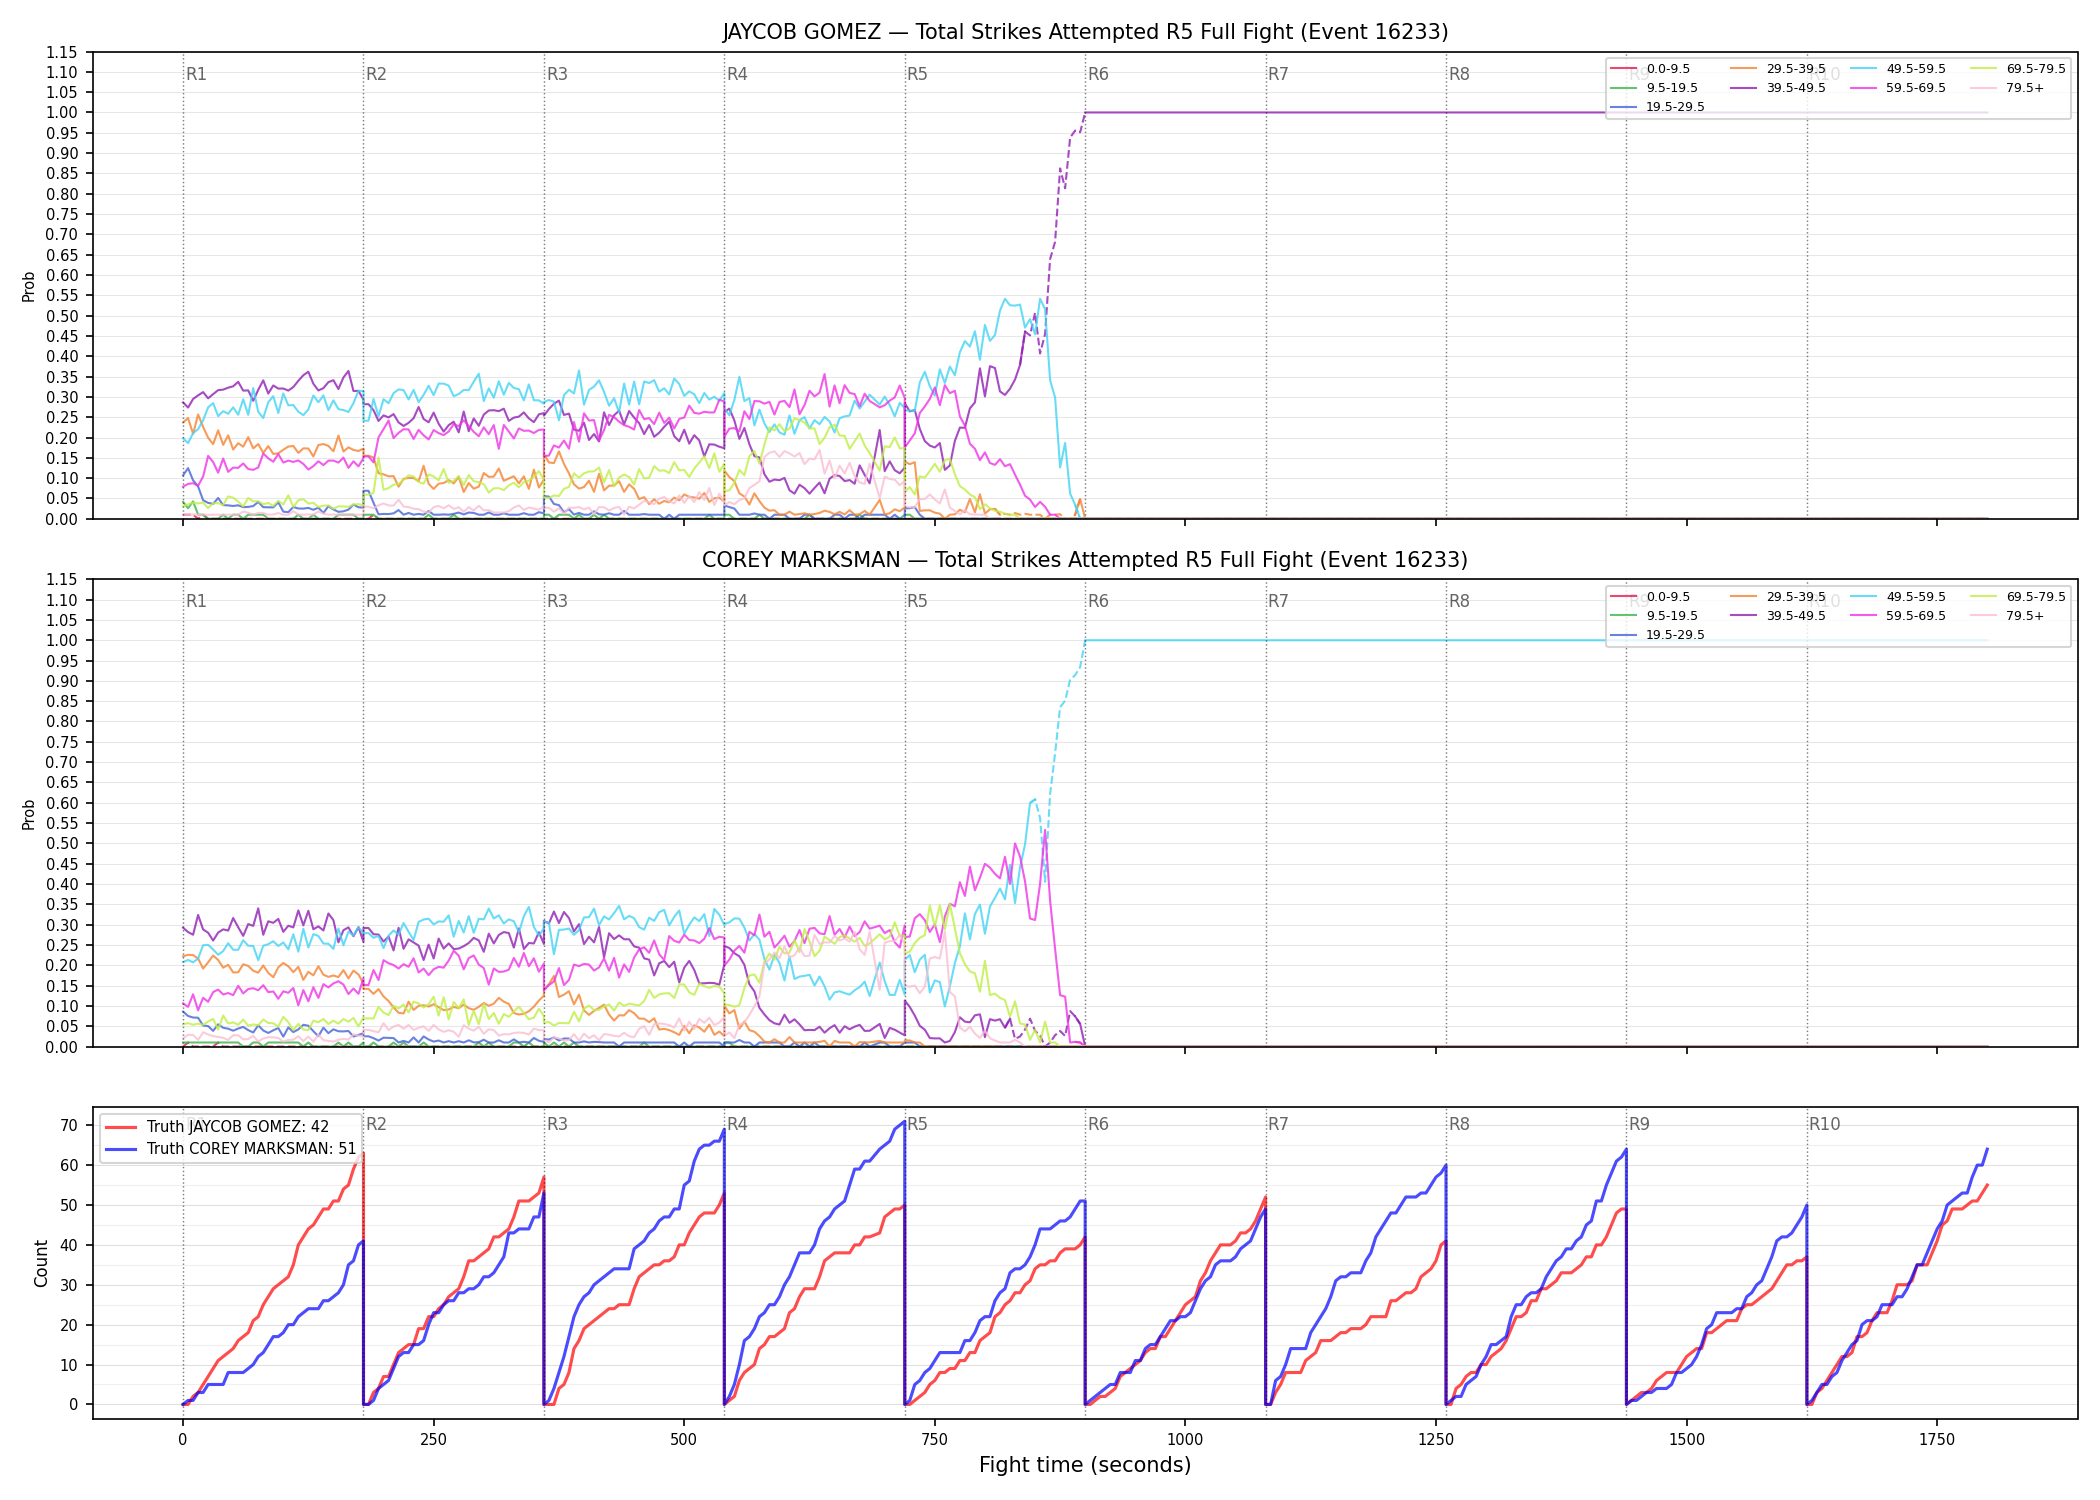Click the R9 round marker in the Count chart
This screenshot has width=2100, height=1500.
coord(1639,1124)
